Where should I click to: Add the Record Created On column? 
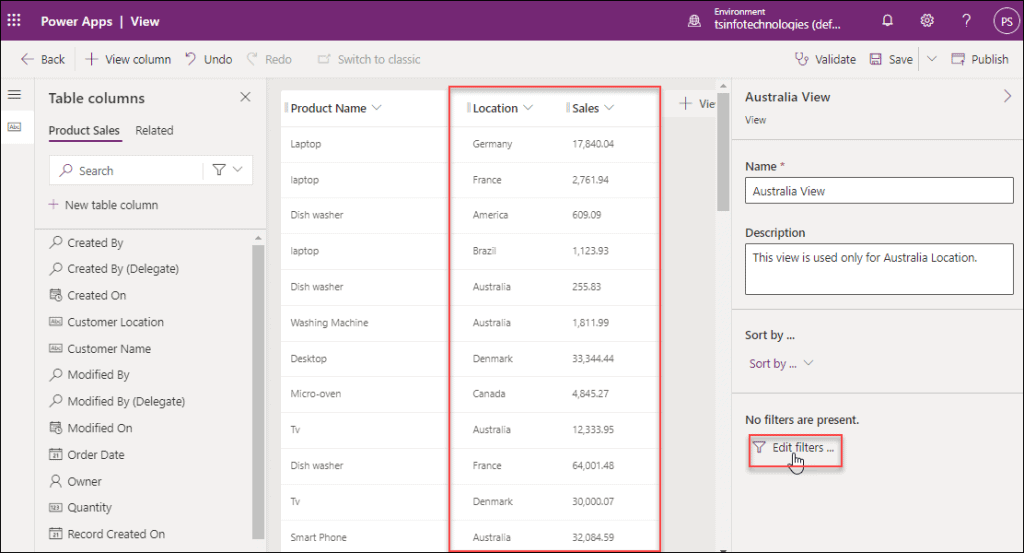tap(107, 534)
